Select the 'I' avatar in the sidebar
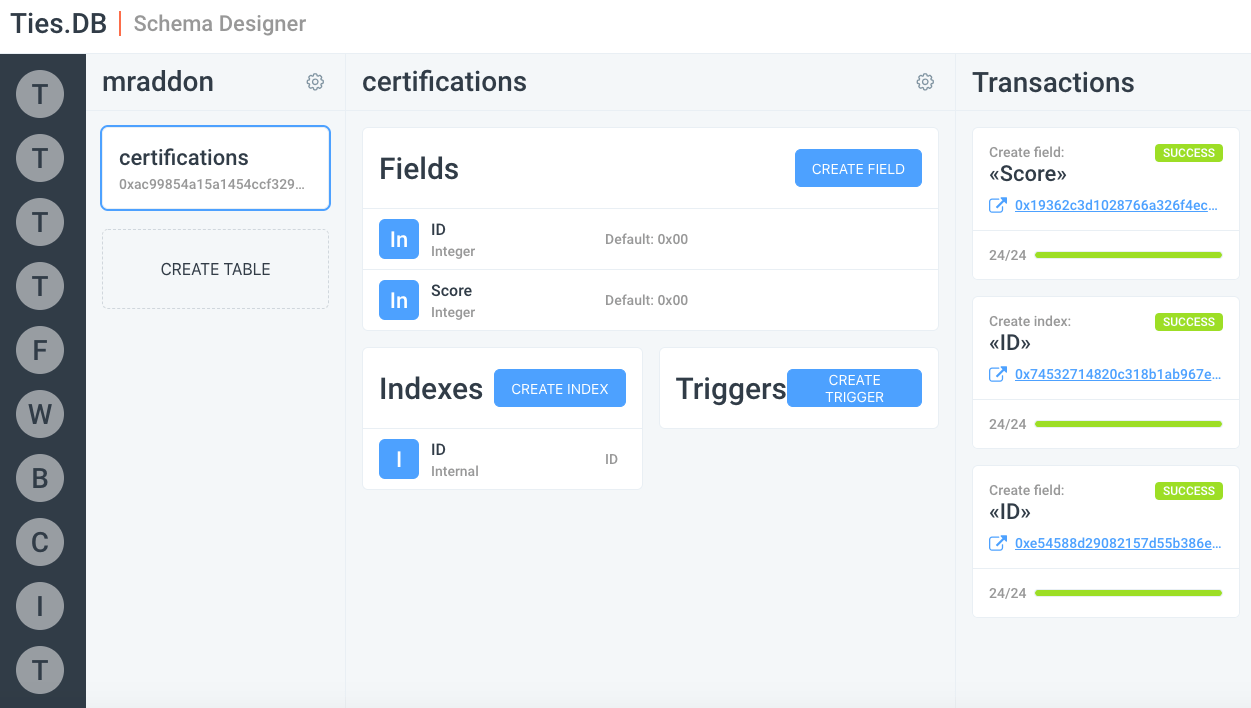Screen dimensions: 1251x708 (40, 606)
